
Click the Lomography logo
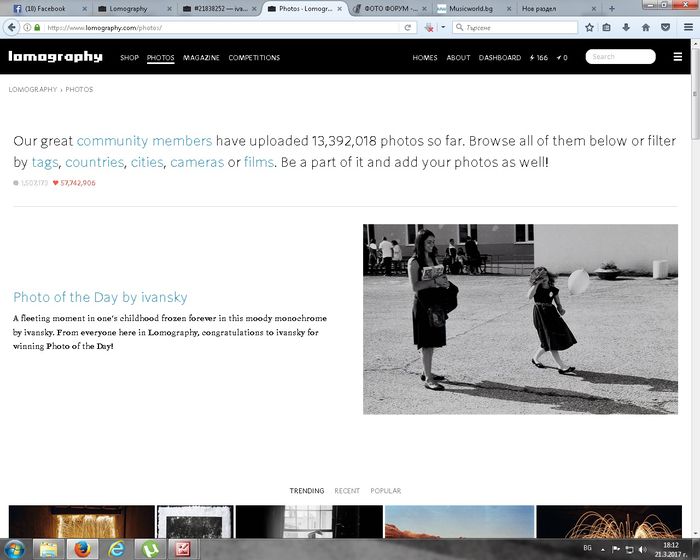(x=55, y=57)
